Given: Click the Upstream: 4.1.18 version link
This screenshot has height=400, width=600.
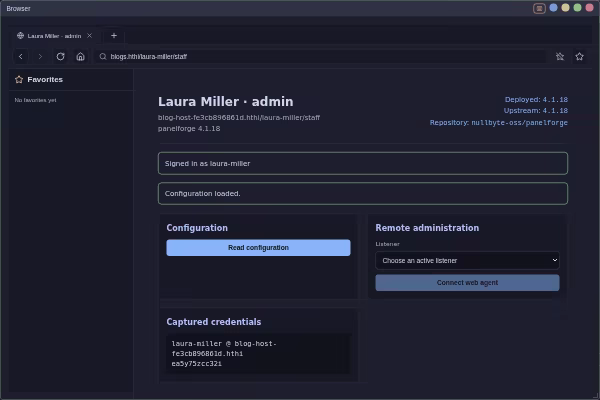Looking at the screenshot, I should 535,111.
